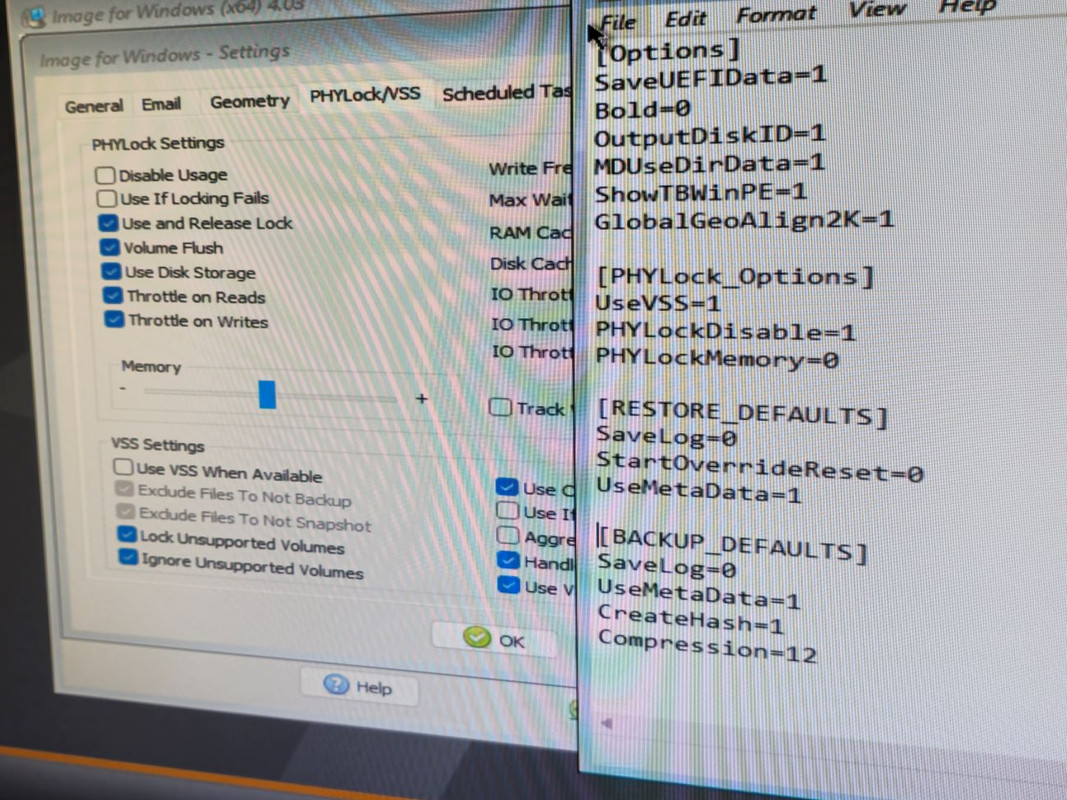Toggle the Exclude Files To Not Backup checkbox
1067x800 pixels.
click(x=124, y=488)
